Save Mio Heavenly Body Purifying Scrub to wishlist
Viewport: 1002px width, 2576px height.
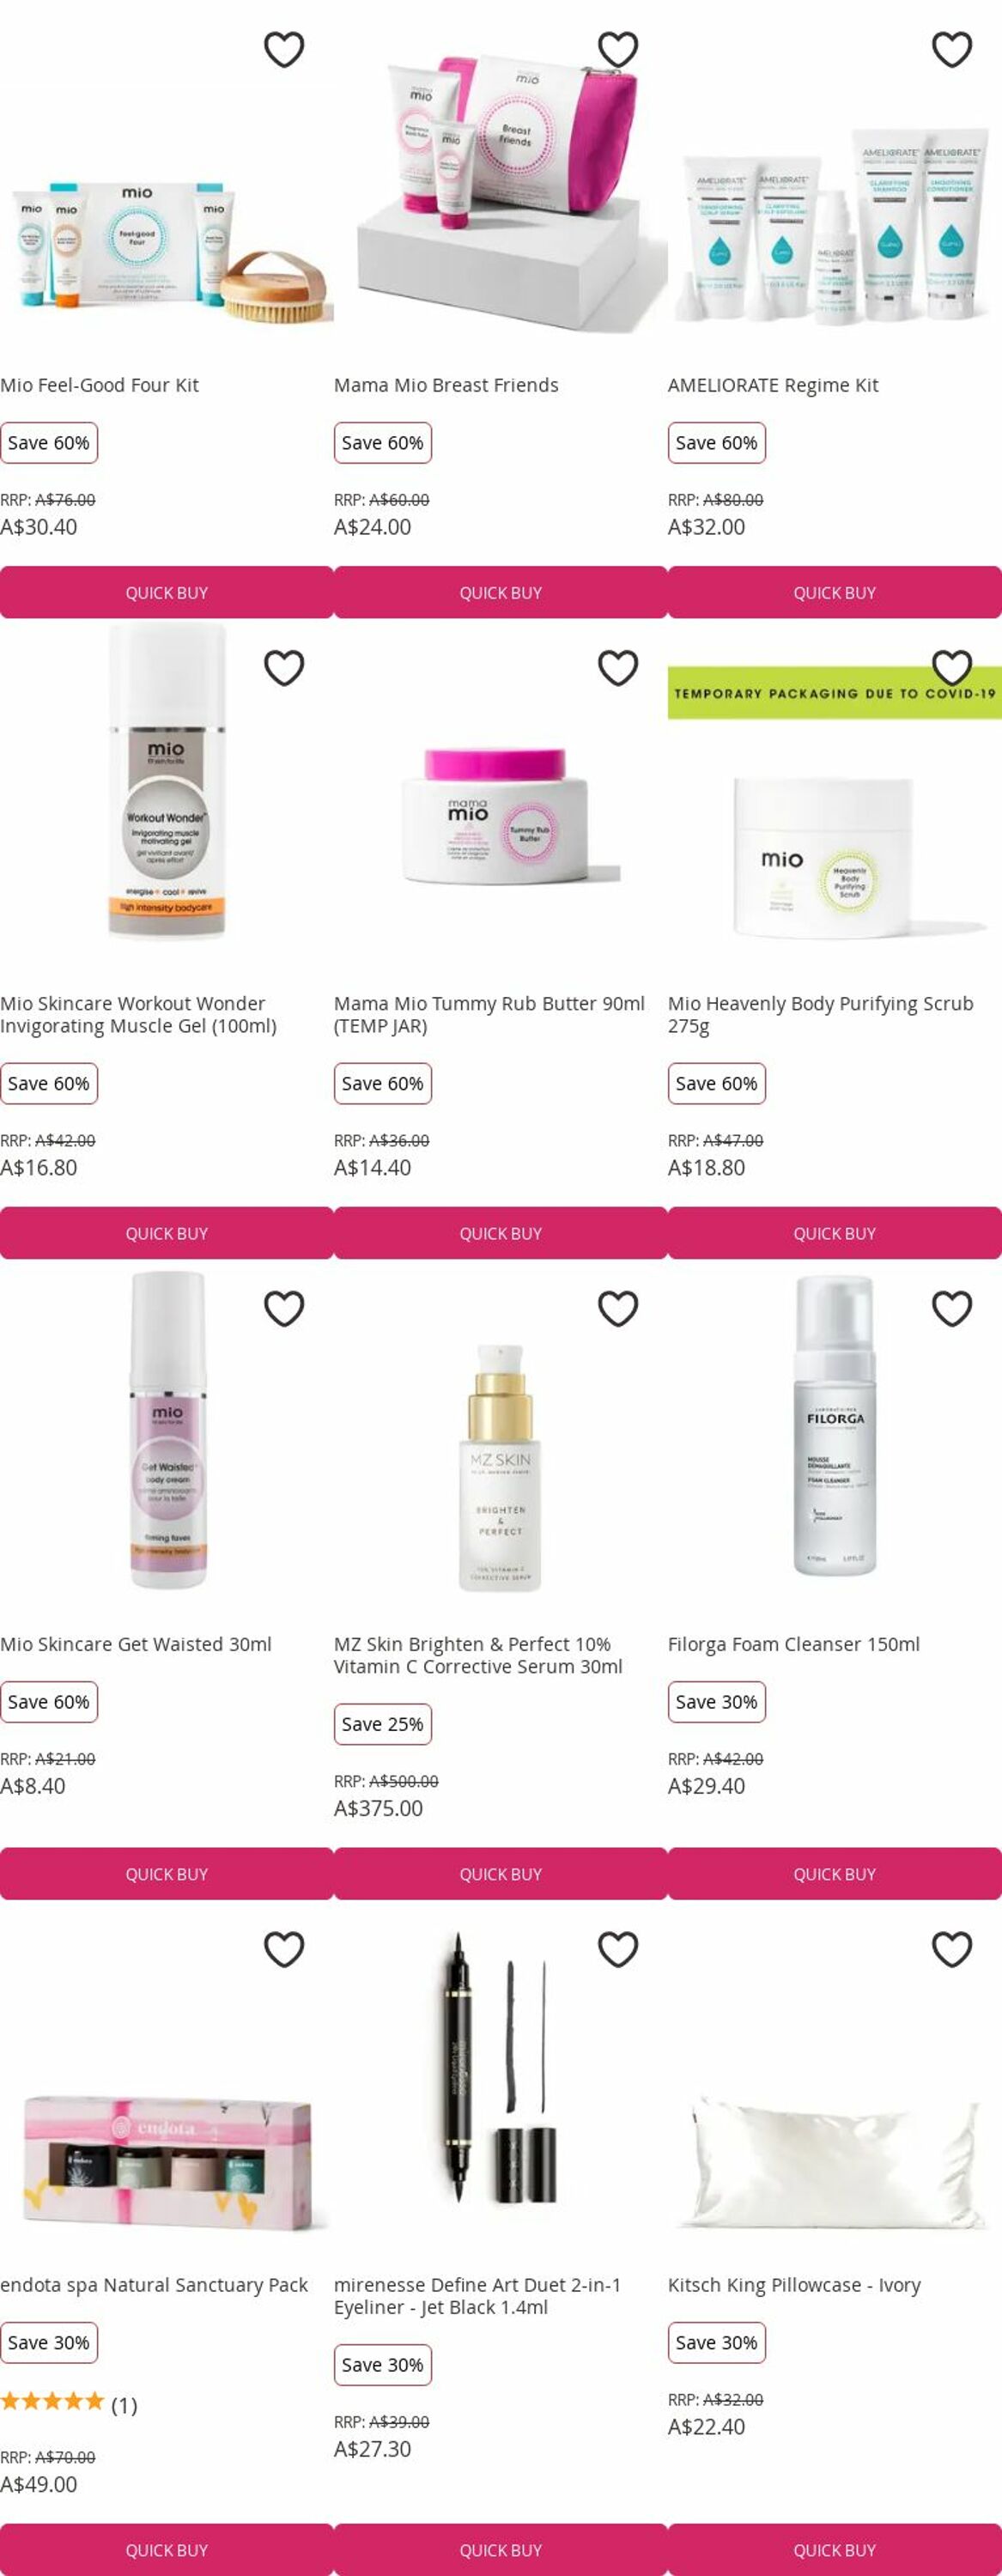952,667
